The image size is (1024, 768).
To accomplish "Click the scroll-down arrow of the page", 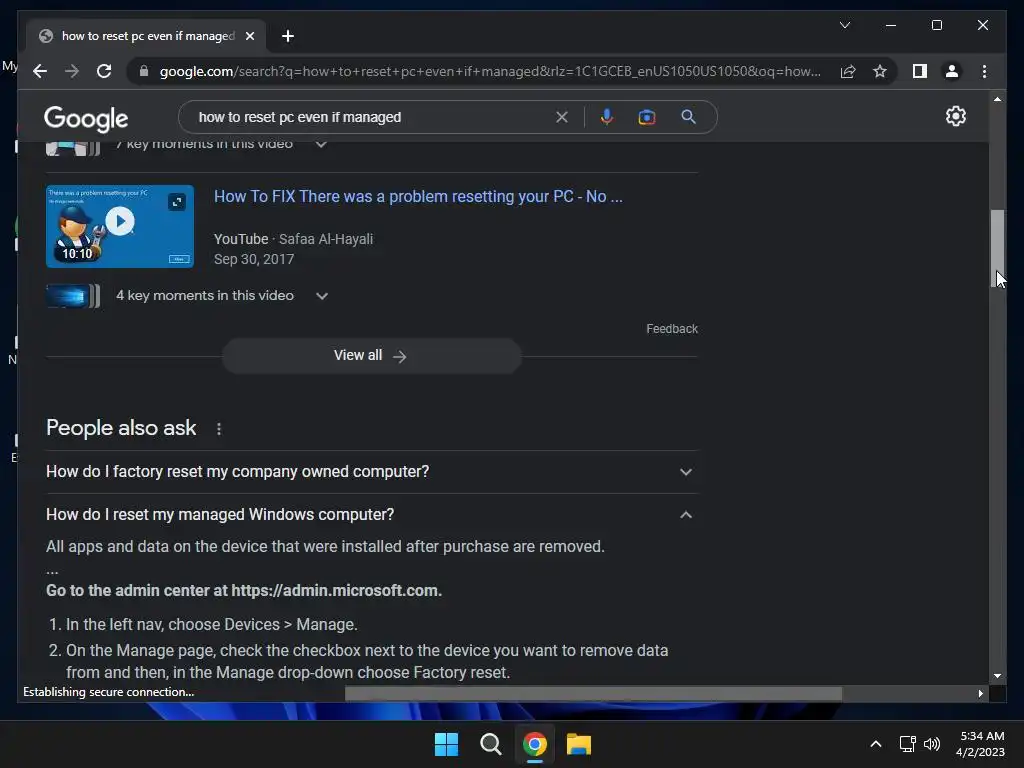I will tap(997, 677).
